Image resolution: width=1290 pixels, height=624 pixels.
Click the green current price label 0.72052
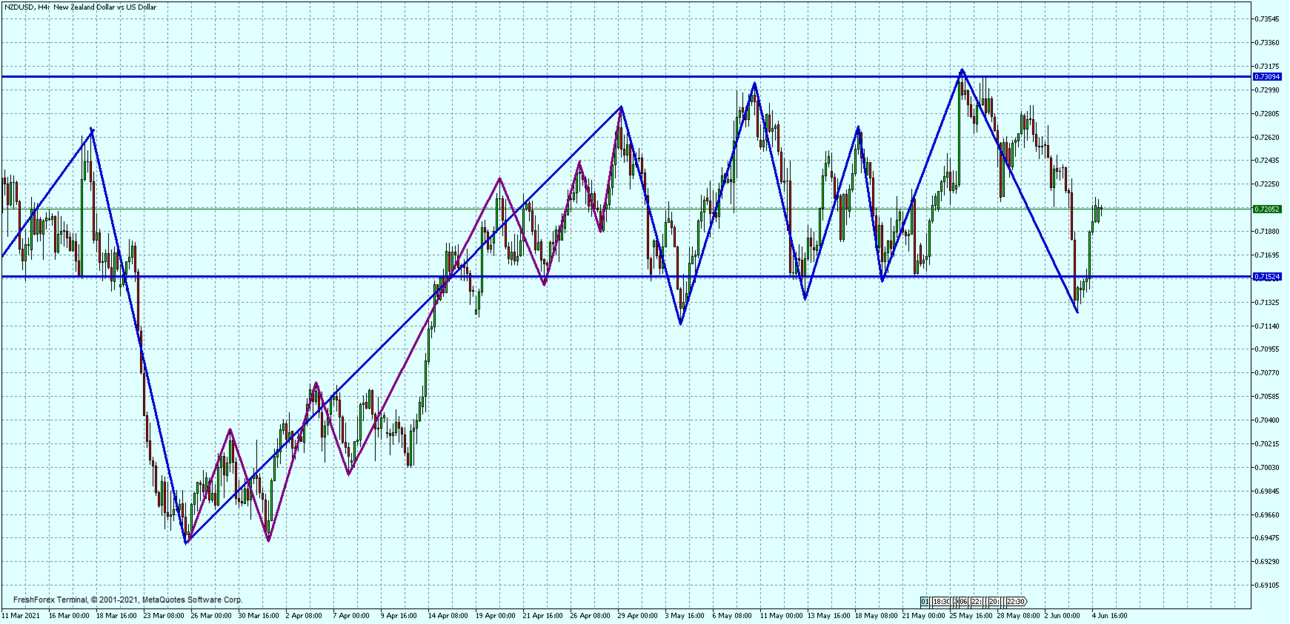[1267, 209]
